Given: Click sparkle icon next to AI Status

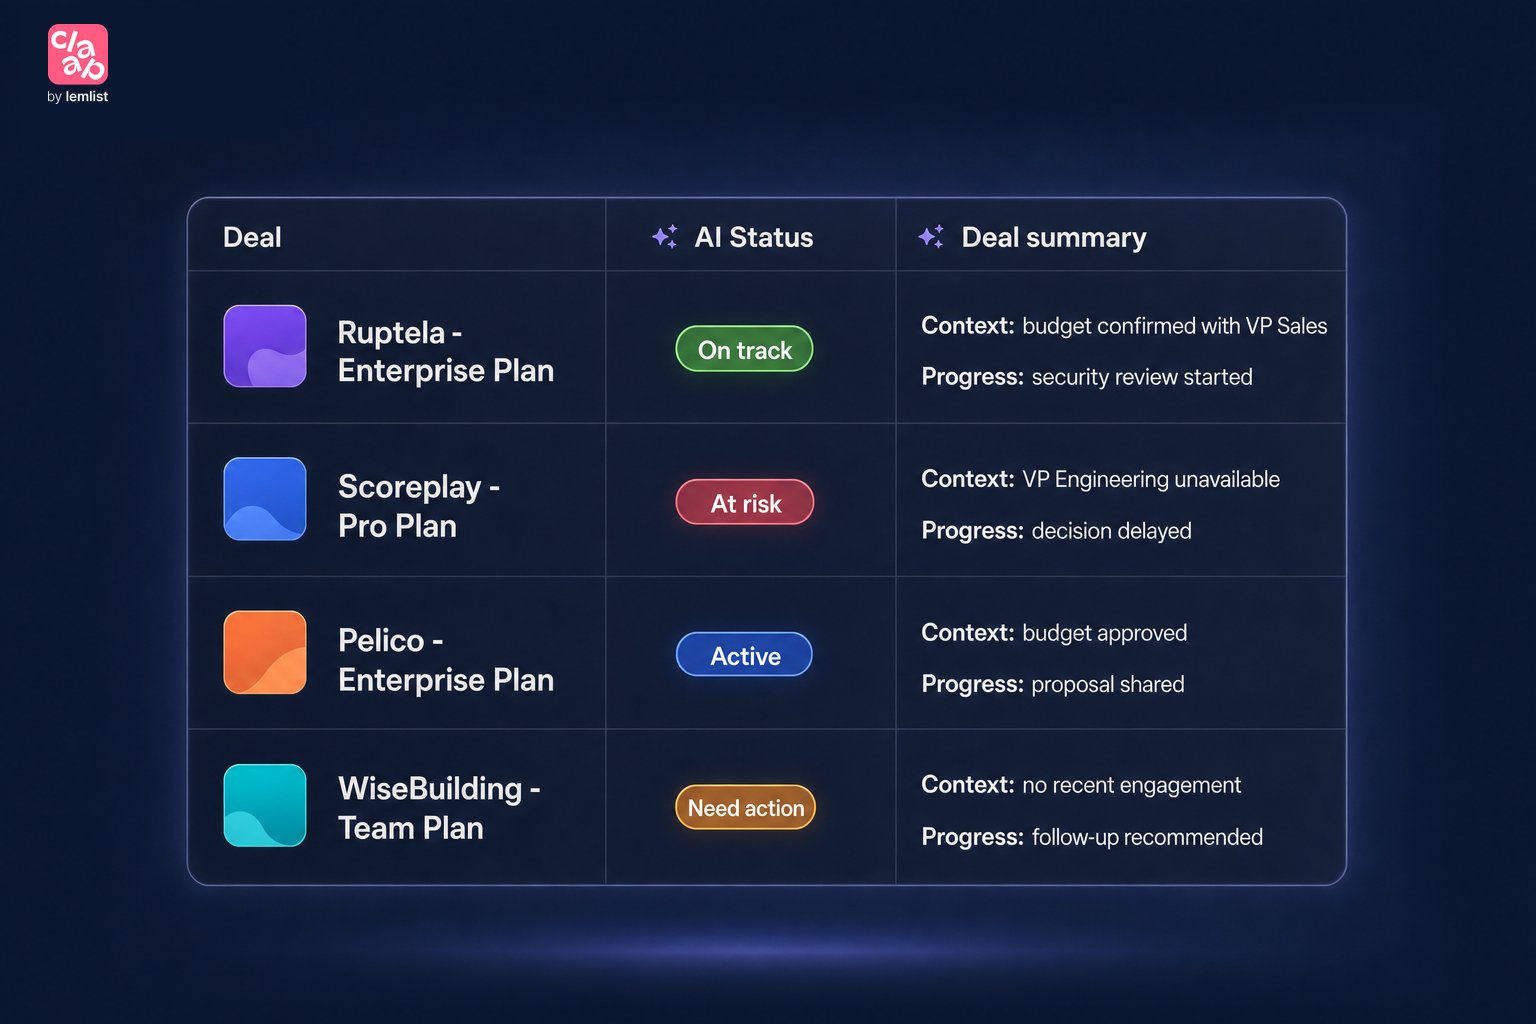Looking at the screenshot, I should coord(665,237).
